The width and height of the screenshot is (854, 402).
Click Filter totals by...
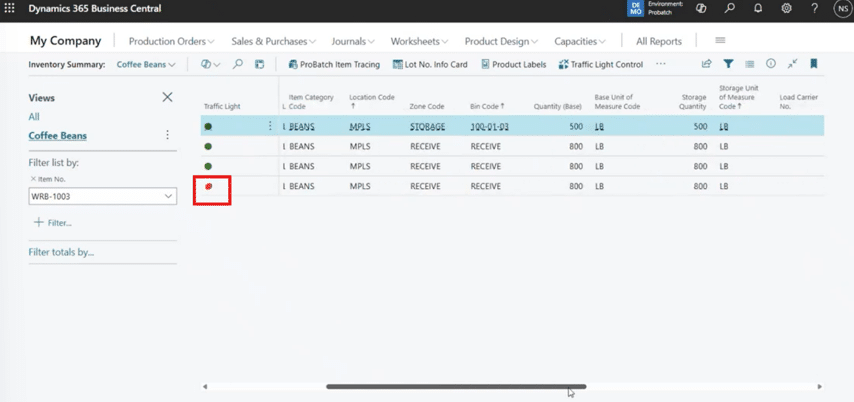click(61, 253)
